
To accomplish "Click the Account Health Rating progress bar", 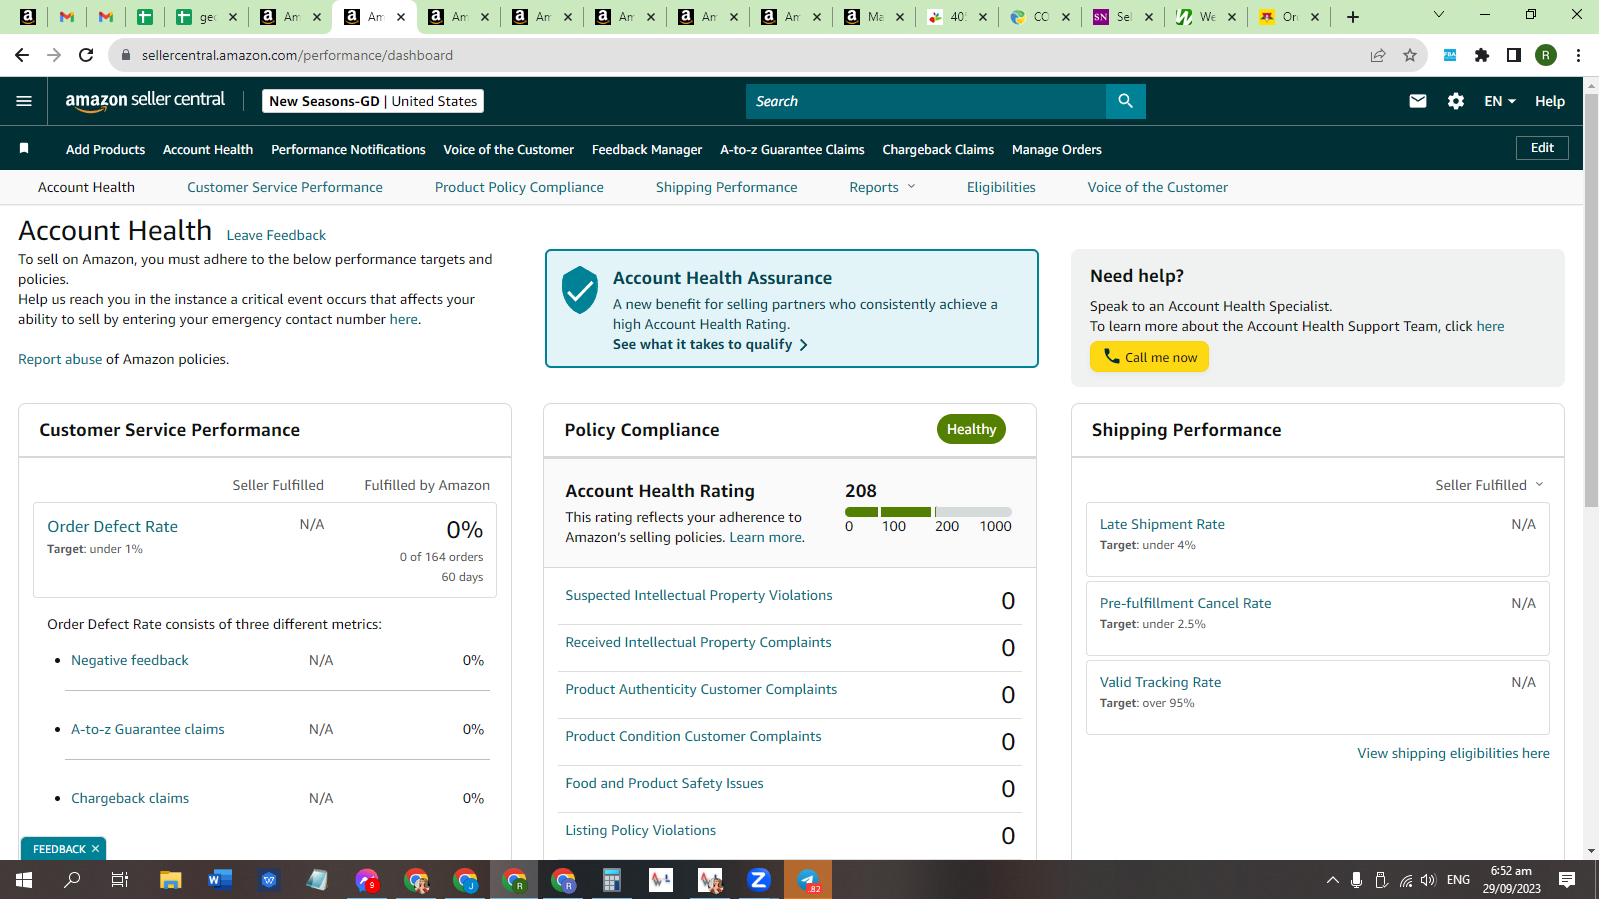I will (928, 512).
